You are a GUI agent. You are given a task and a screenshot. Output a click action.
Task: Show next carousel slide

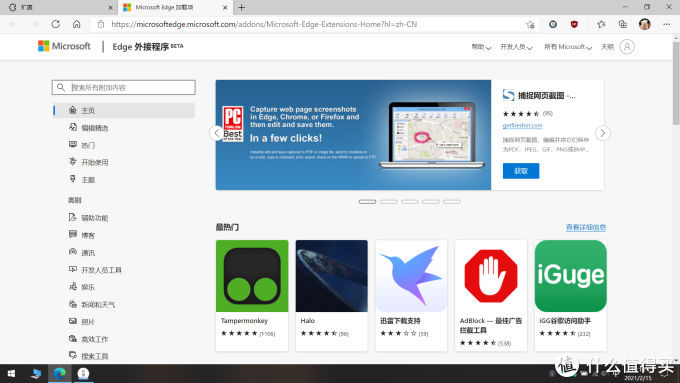point(603,133)
